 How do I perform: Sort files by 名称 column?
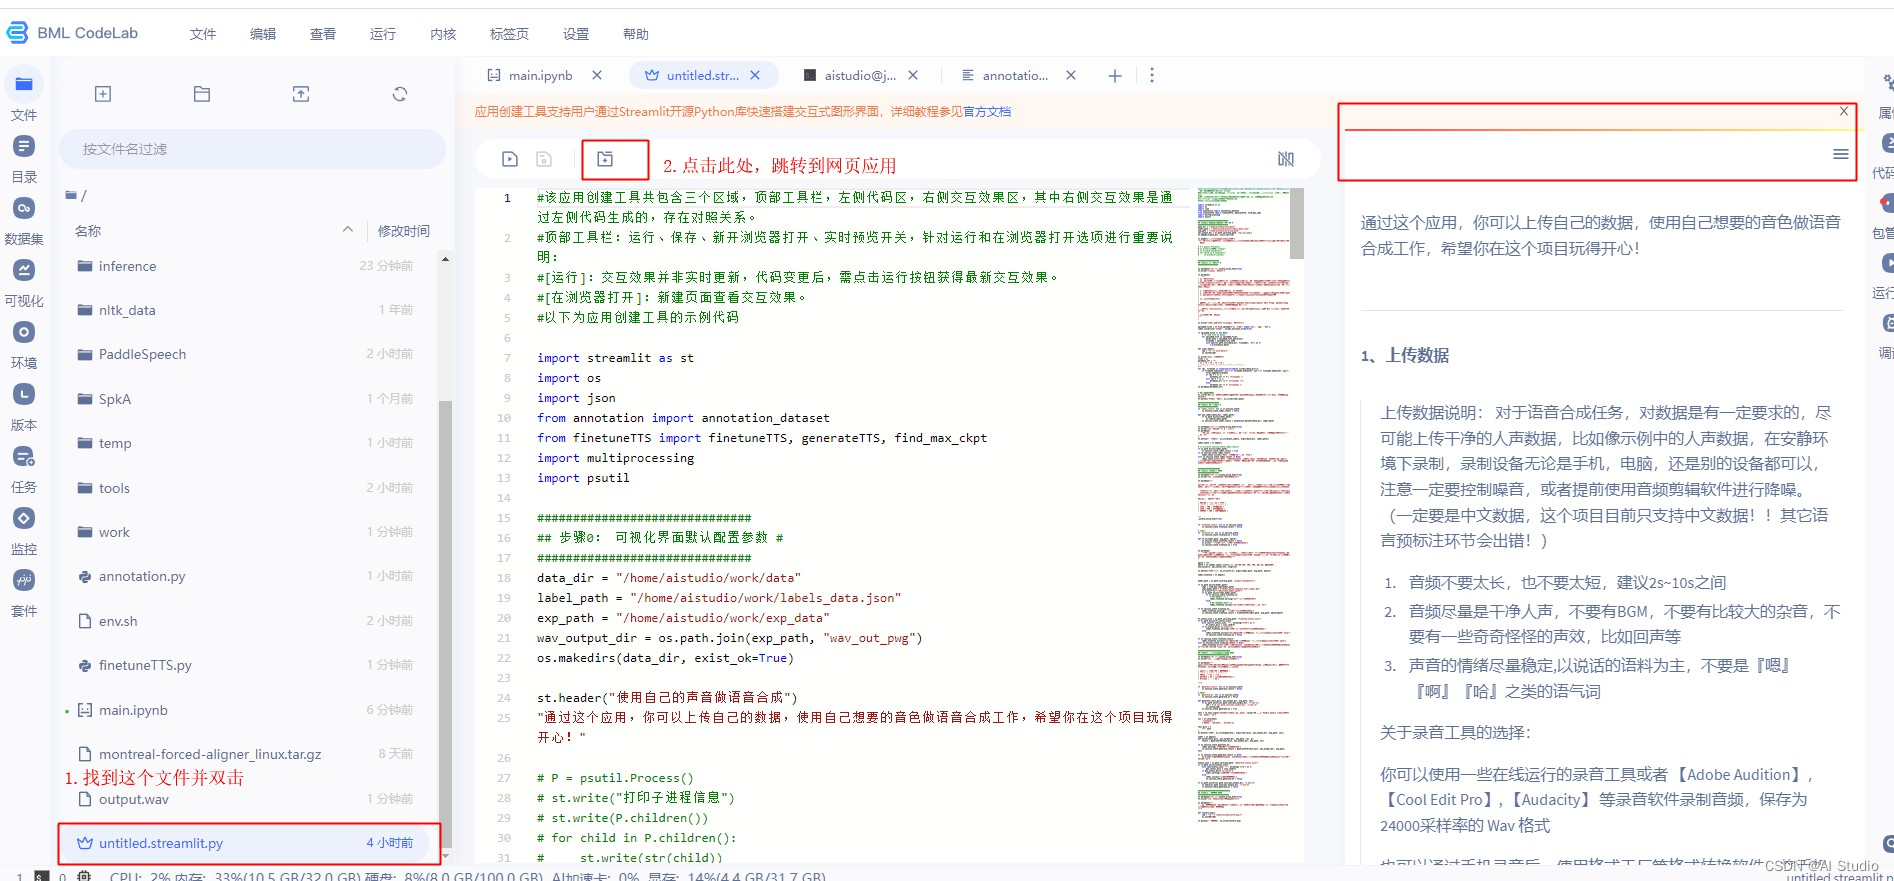[x=88, y=231]
